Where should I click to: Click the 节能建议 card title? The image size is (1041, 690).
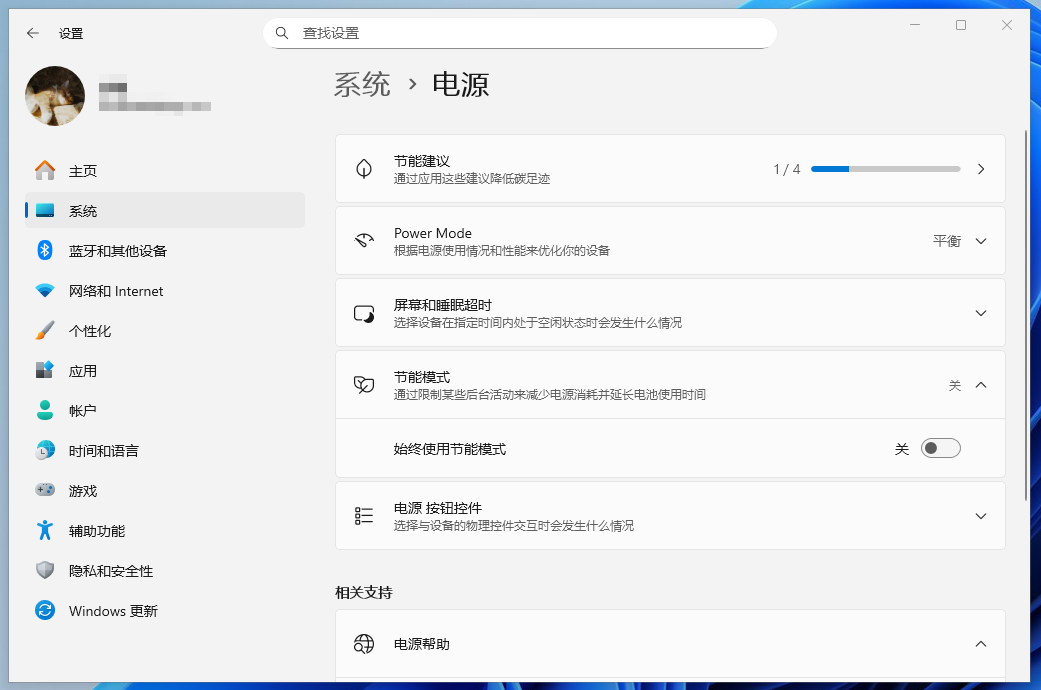pyautogui.click(x=422, y=161)
